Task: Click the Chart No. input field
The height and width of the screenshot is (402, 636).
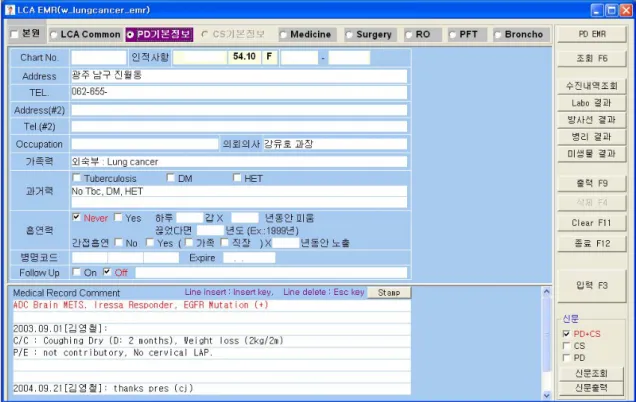Action: coord(99,58)
